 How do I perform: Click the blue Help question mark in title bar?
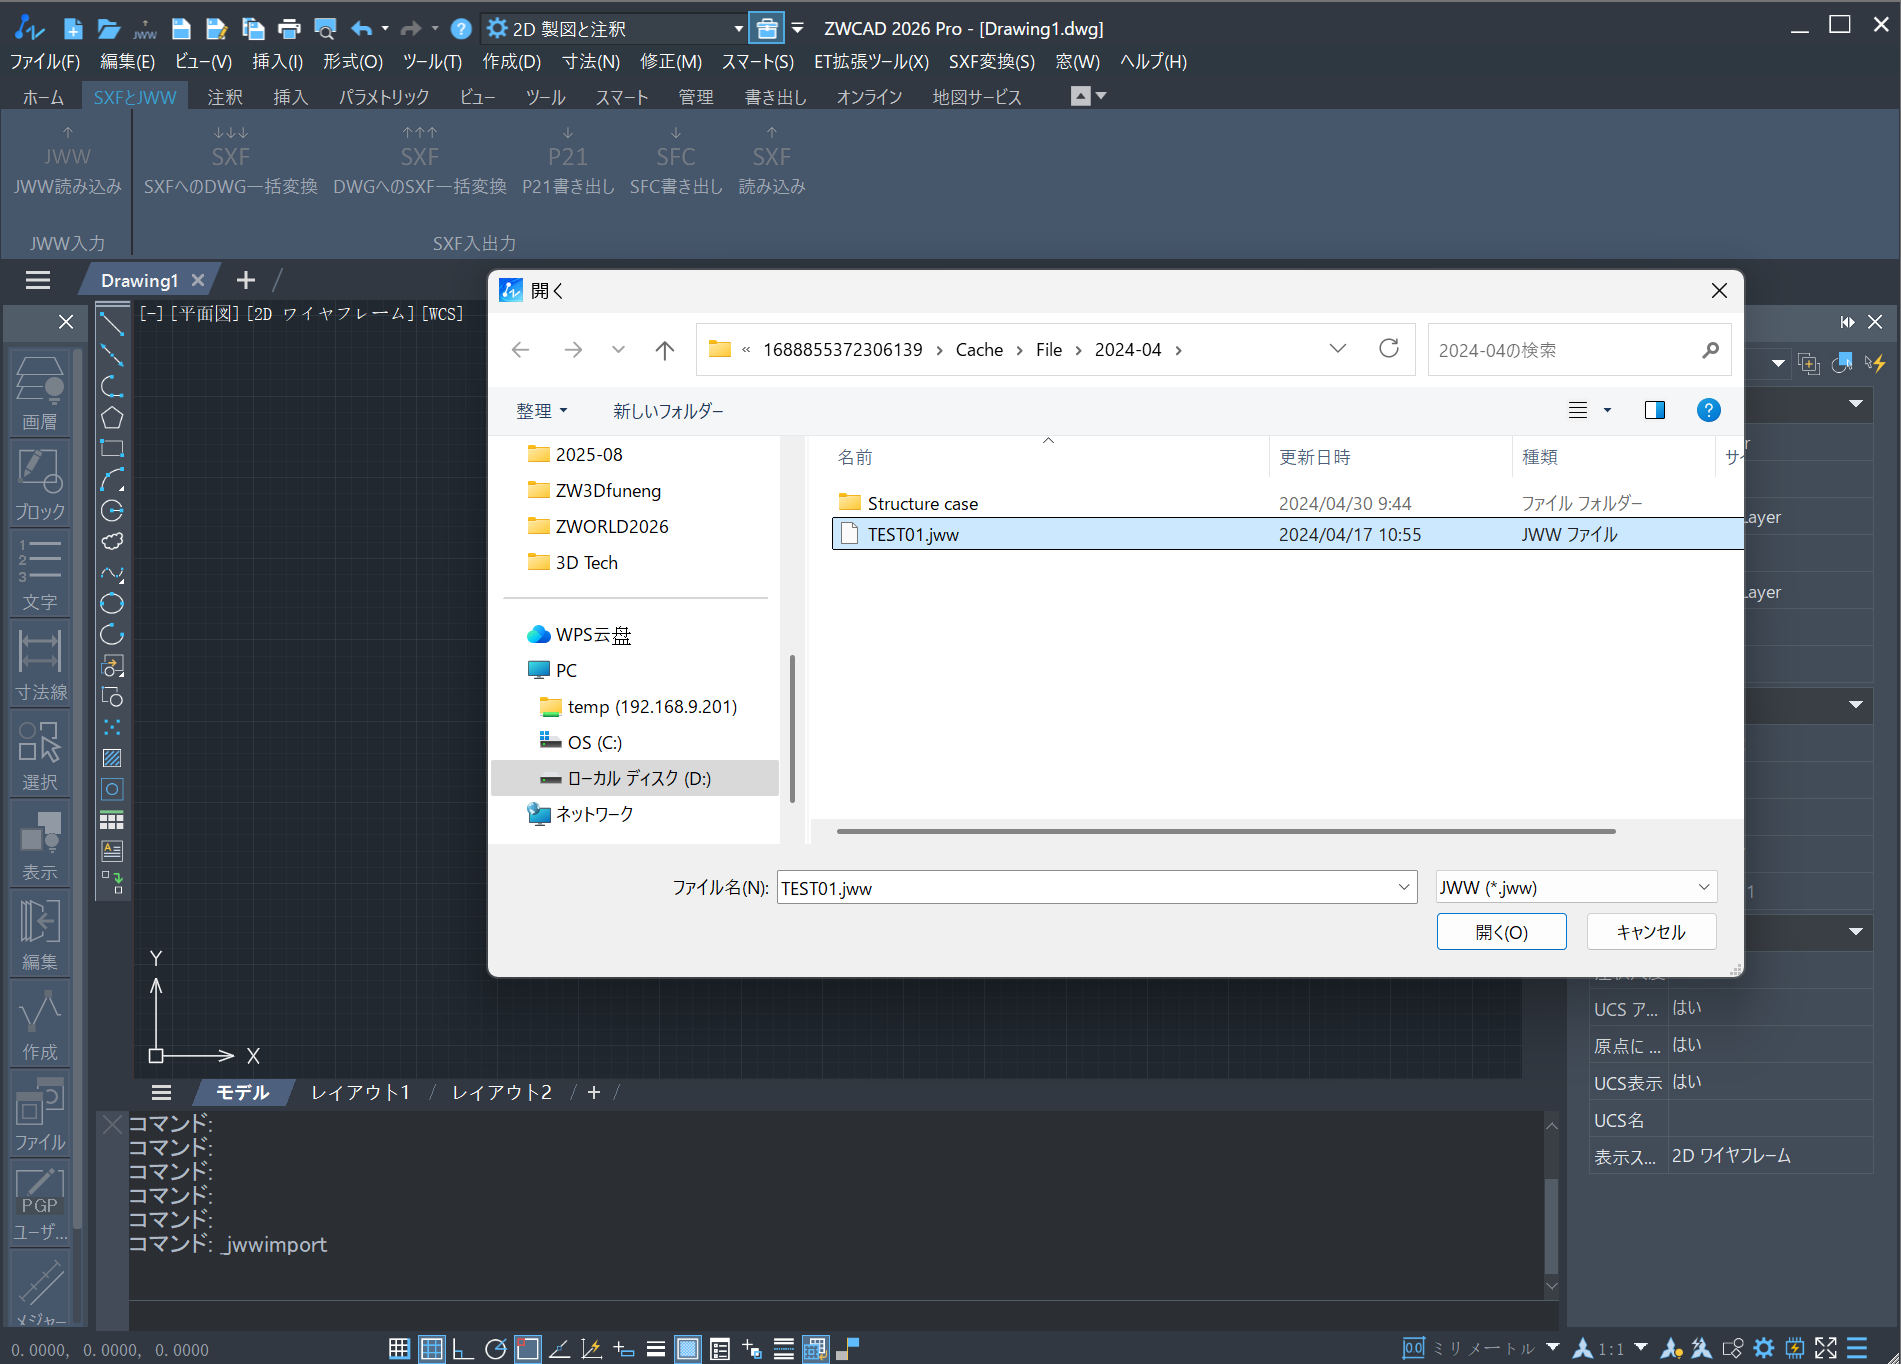coord(461,29)
